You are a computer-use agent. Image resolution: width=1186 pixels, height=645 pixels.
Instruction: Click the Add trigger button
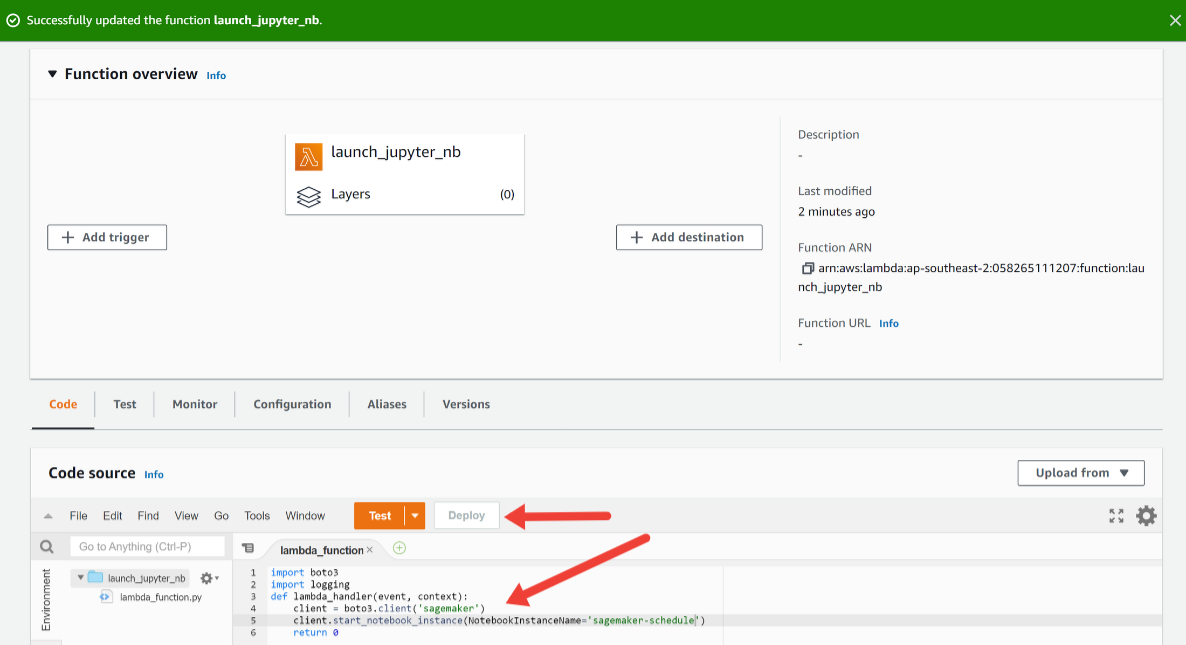pyautogui.click(x=107, y=238)
